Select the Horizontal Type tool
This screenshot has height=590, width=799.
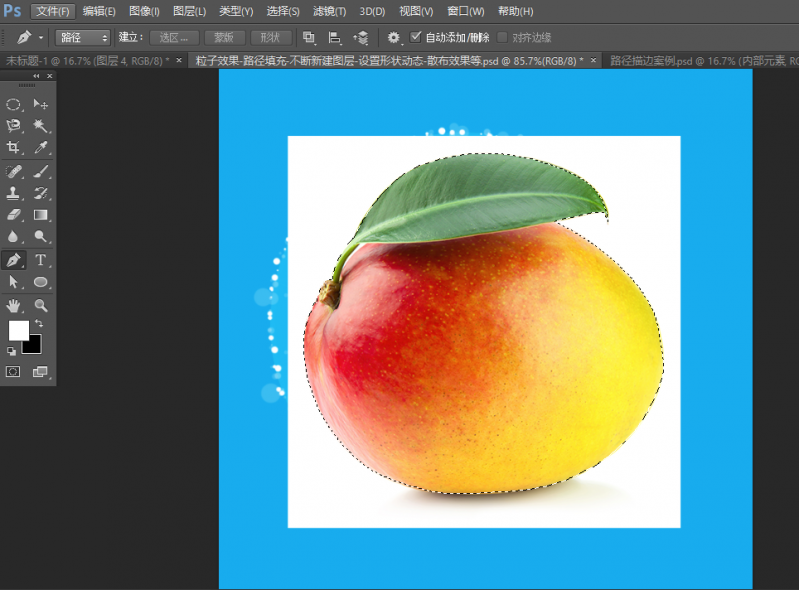pos(41,259)
